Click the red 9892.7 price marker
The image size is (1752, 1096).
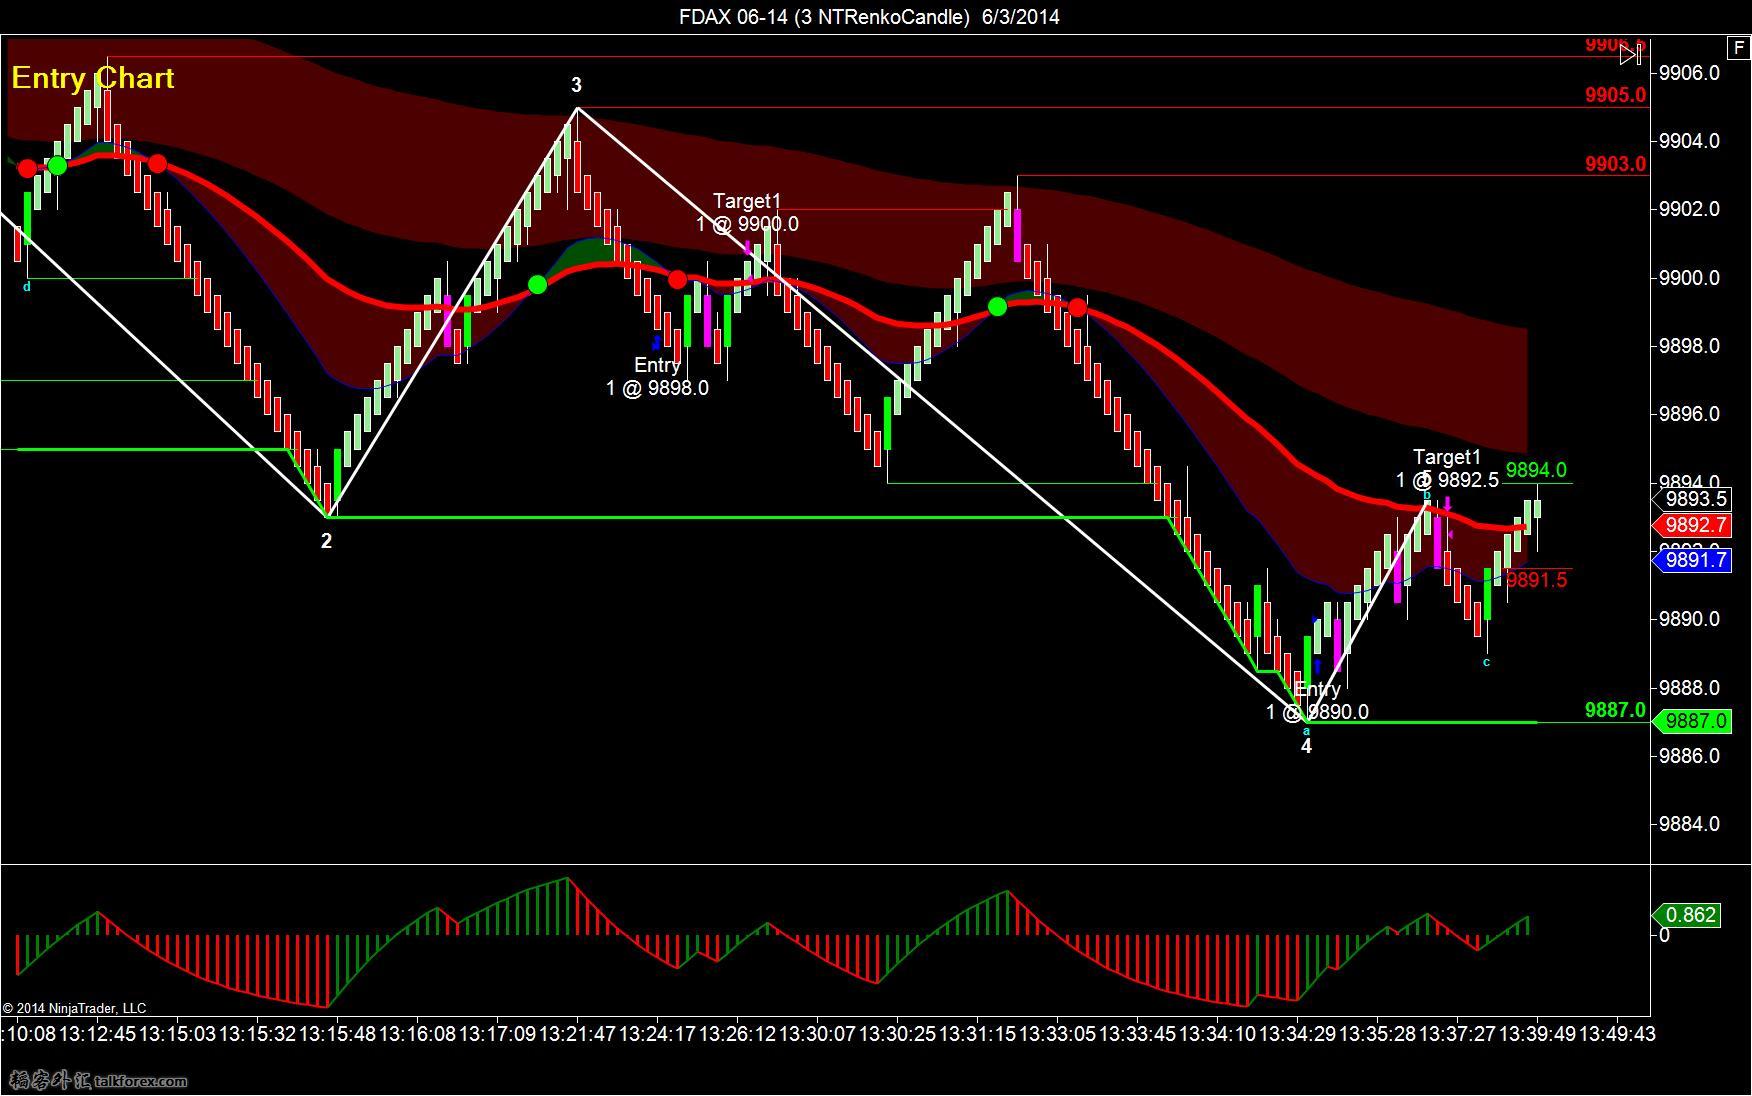point(1694,525)
